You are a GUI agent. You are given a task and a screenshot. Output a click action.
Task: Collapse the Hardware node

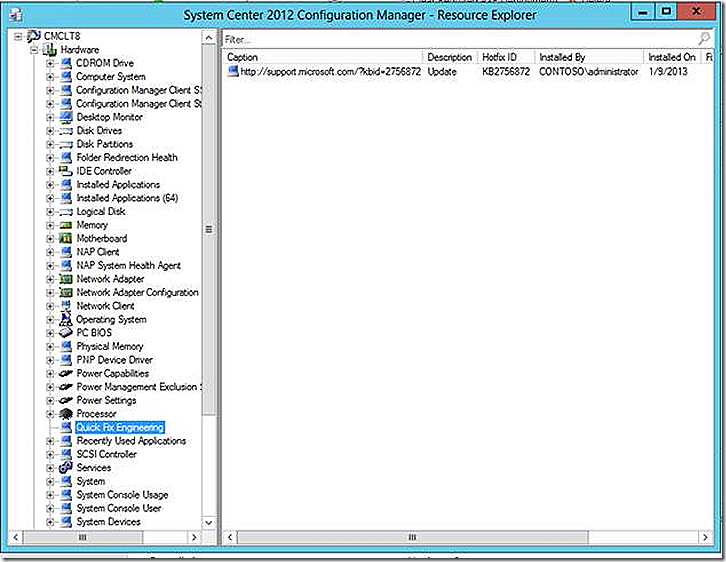pos(34,50)
